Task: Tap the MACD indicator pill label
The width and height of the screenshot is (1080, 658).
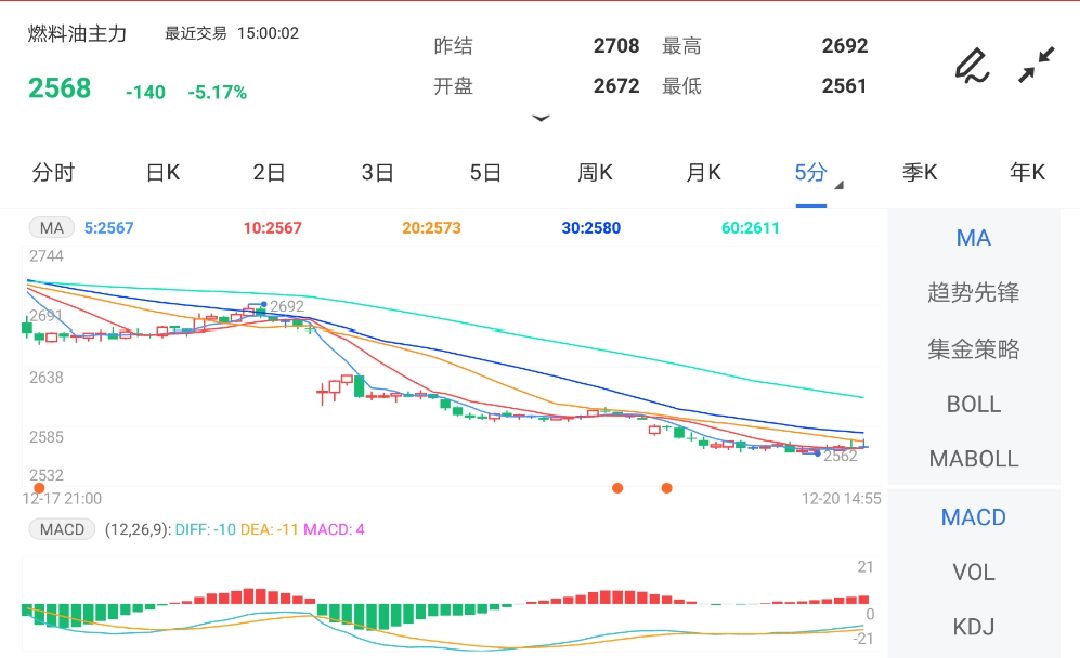Action: click(x=61, y=529)
